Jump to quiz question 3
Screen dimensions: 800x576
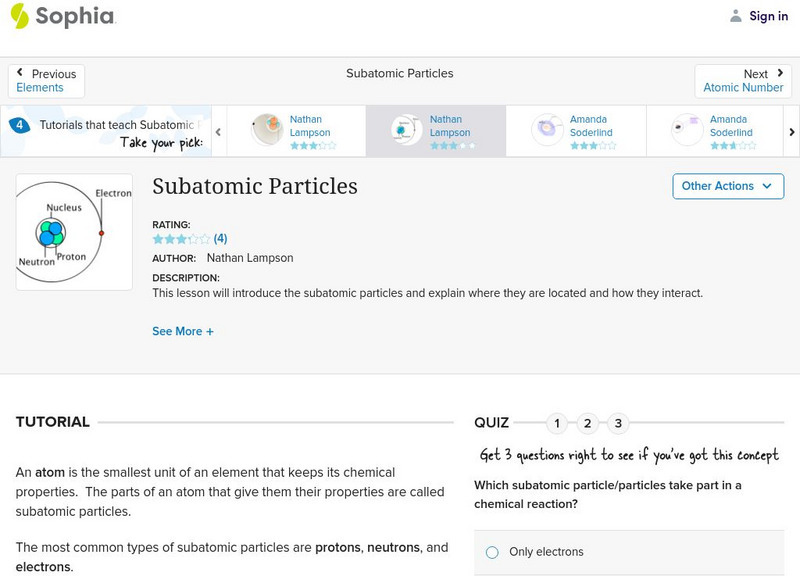(619, 423)
